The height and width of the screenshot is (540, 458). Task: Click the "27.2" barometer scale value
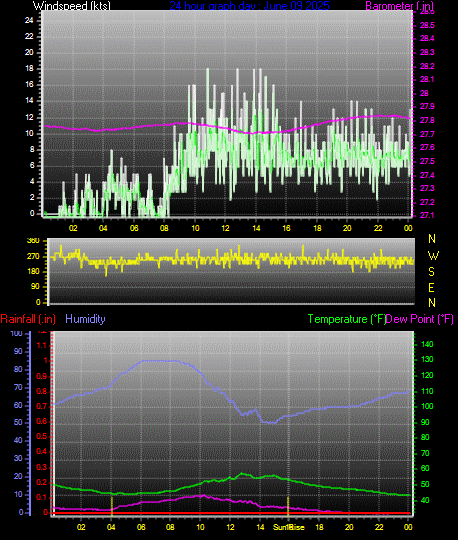(x=427, y=202)
